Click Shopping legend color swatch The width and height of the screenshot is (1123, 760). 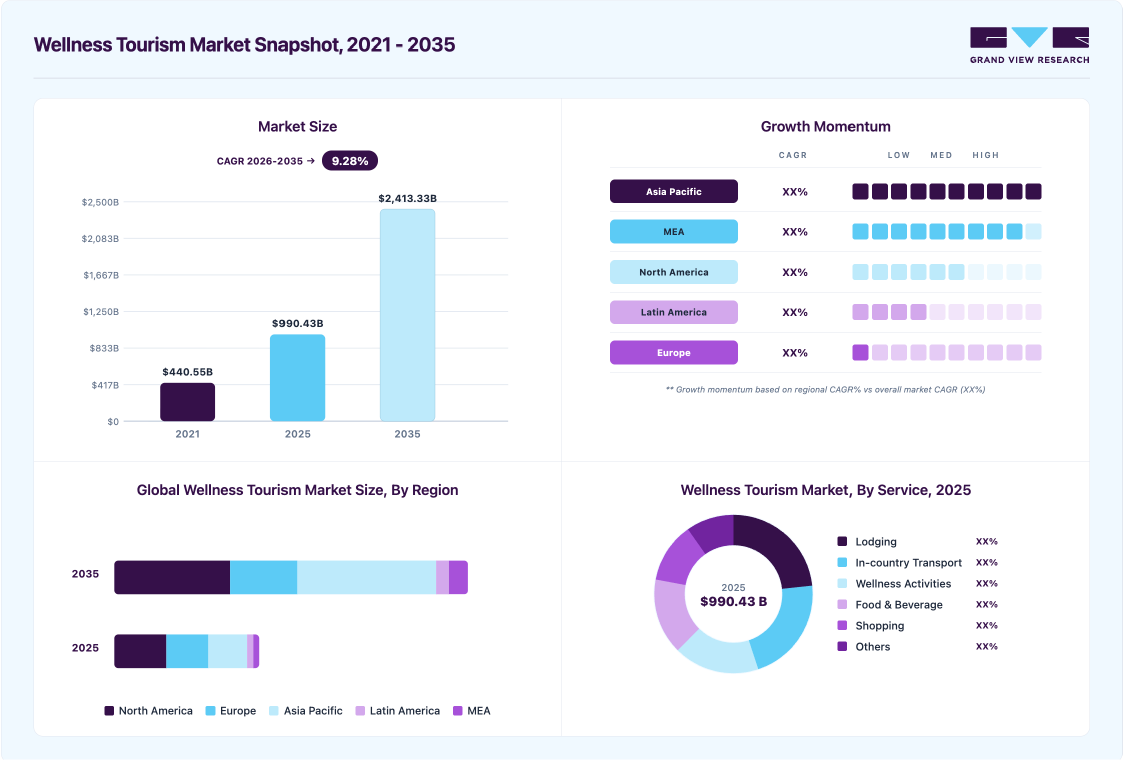coord(842,625)
